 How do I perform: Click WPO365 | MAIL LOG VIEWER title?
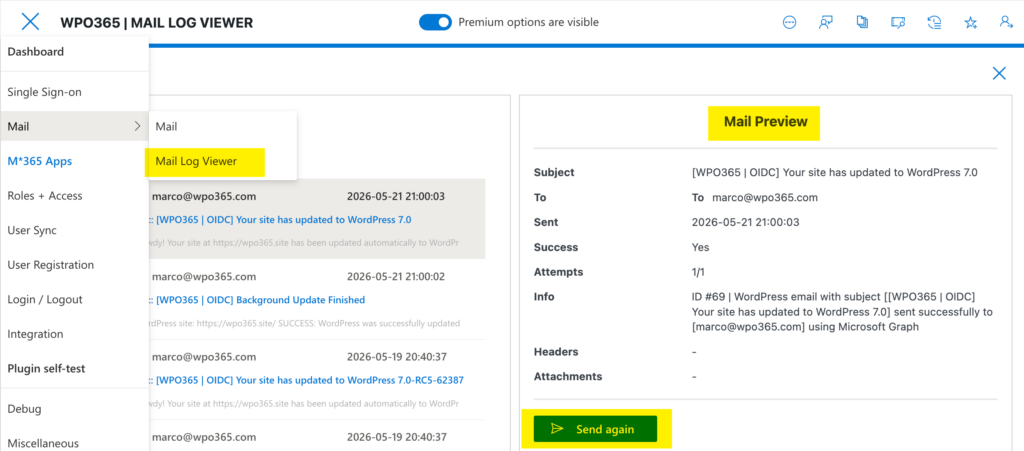(157, 23)
